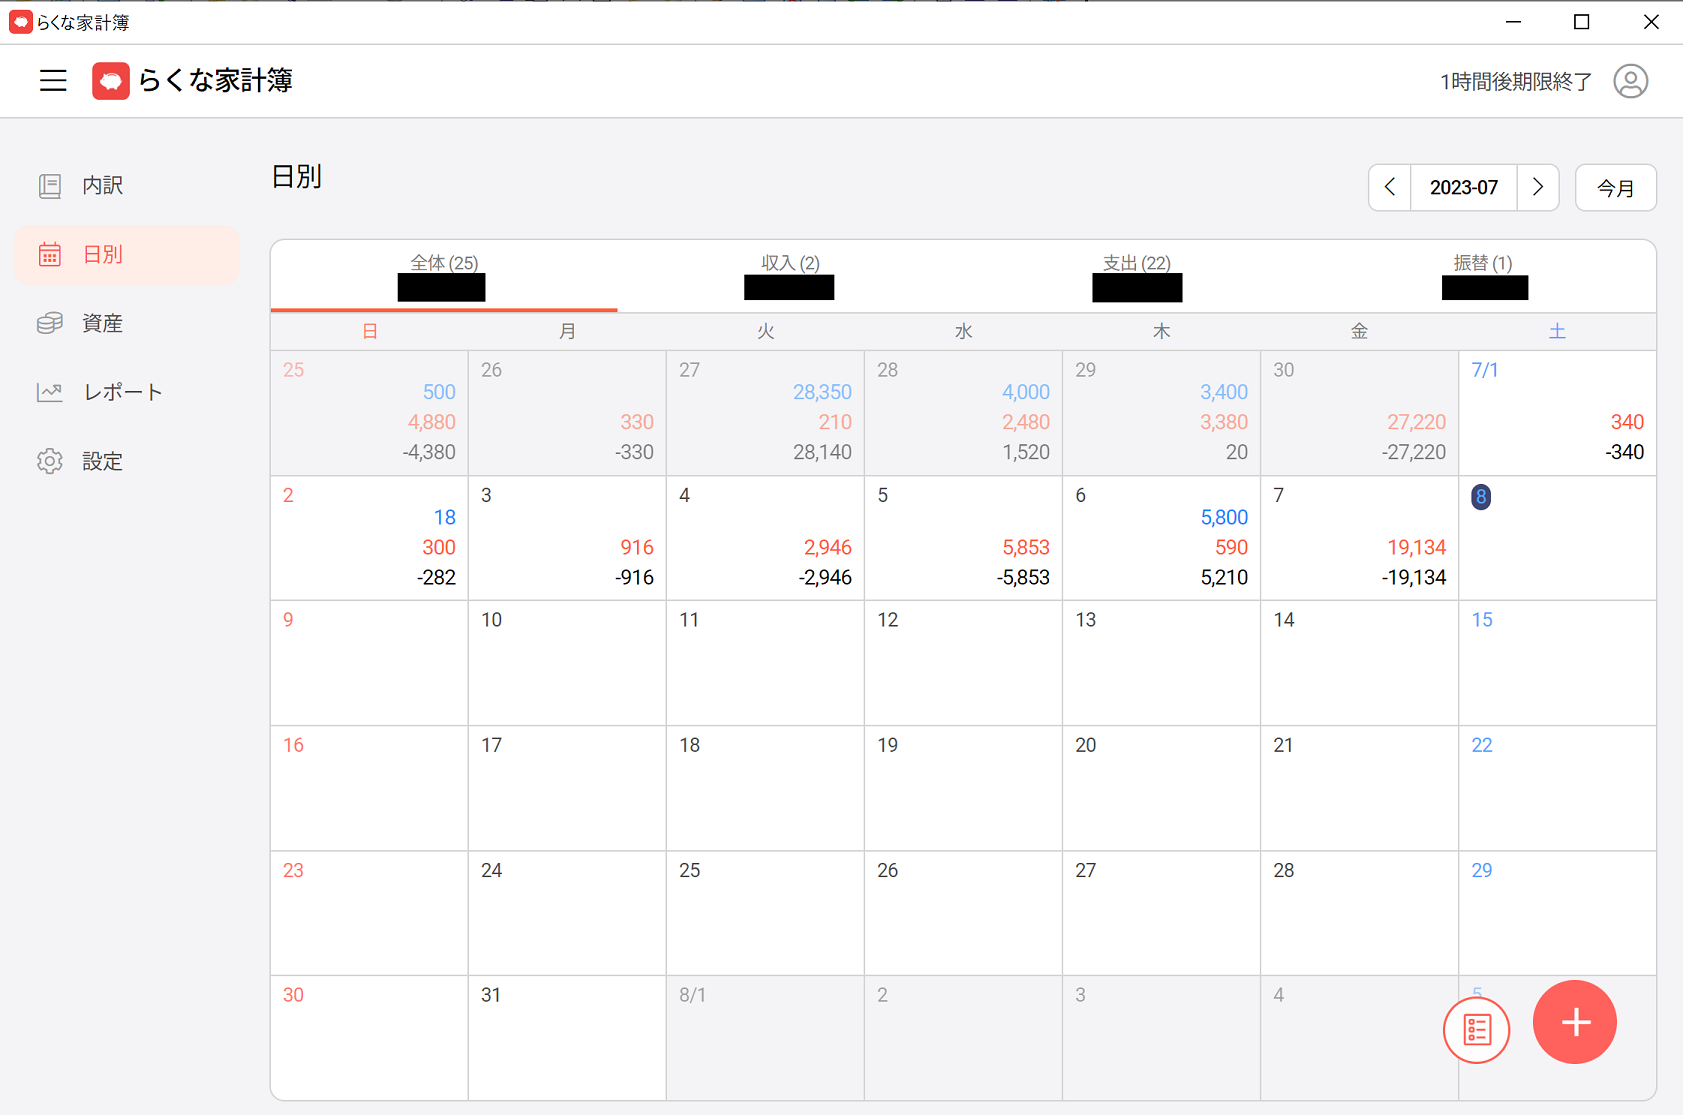This screenshot has height=1115, width=1683.
Task: Click the レポート chart icon in sidebar
Action: [x=50, y=392]
